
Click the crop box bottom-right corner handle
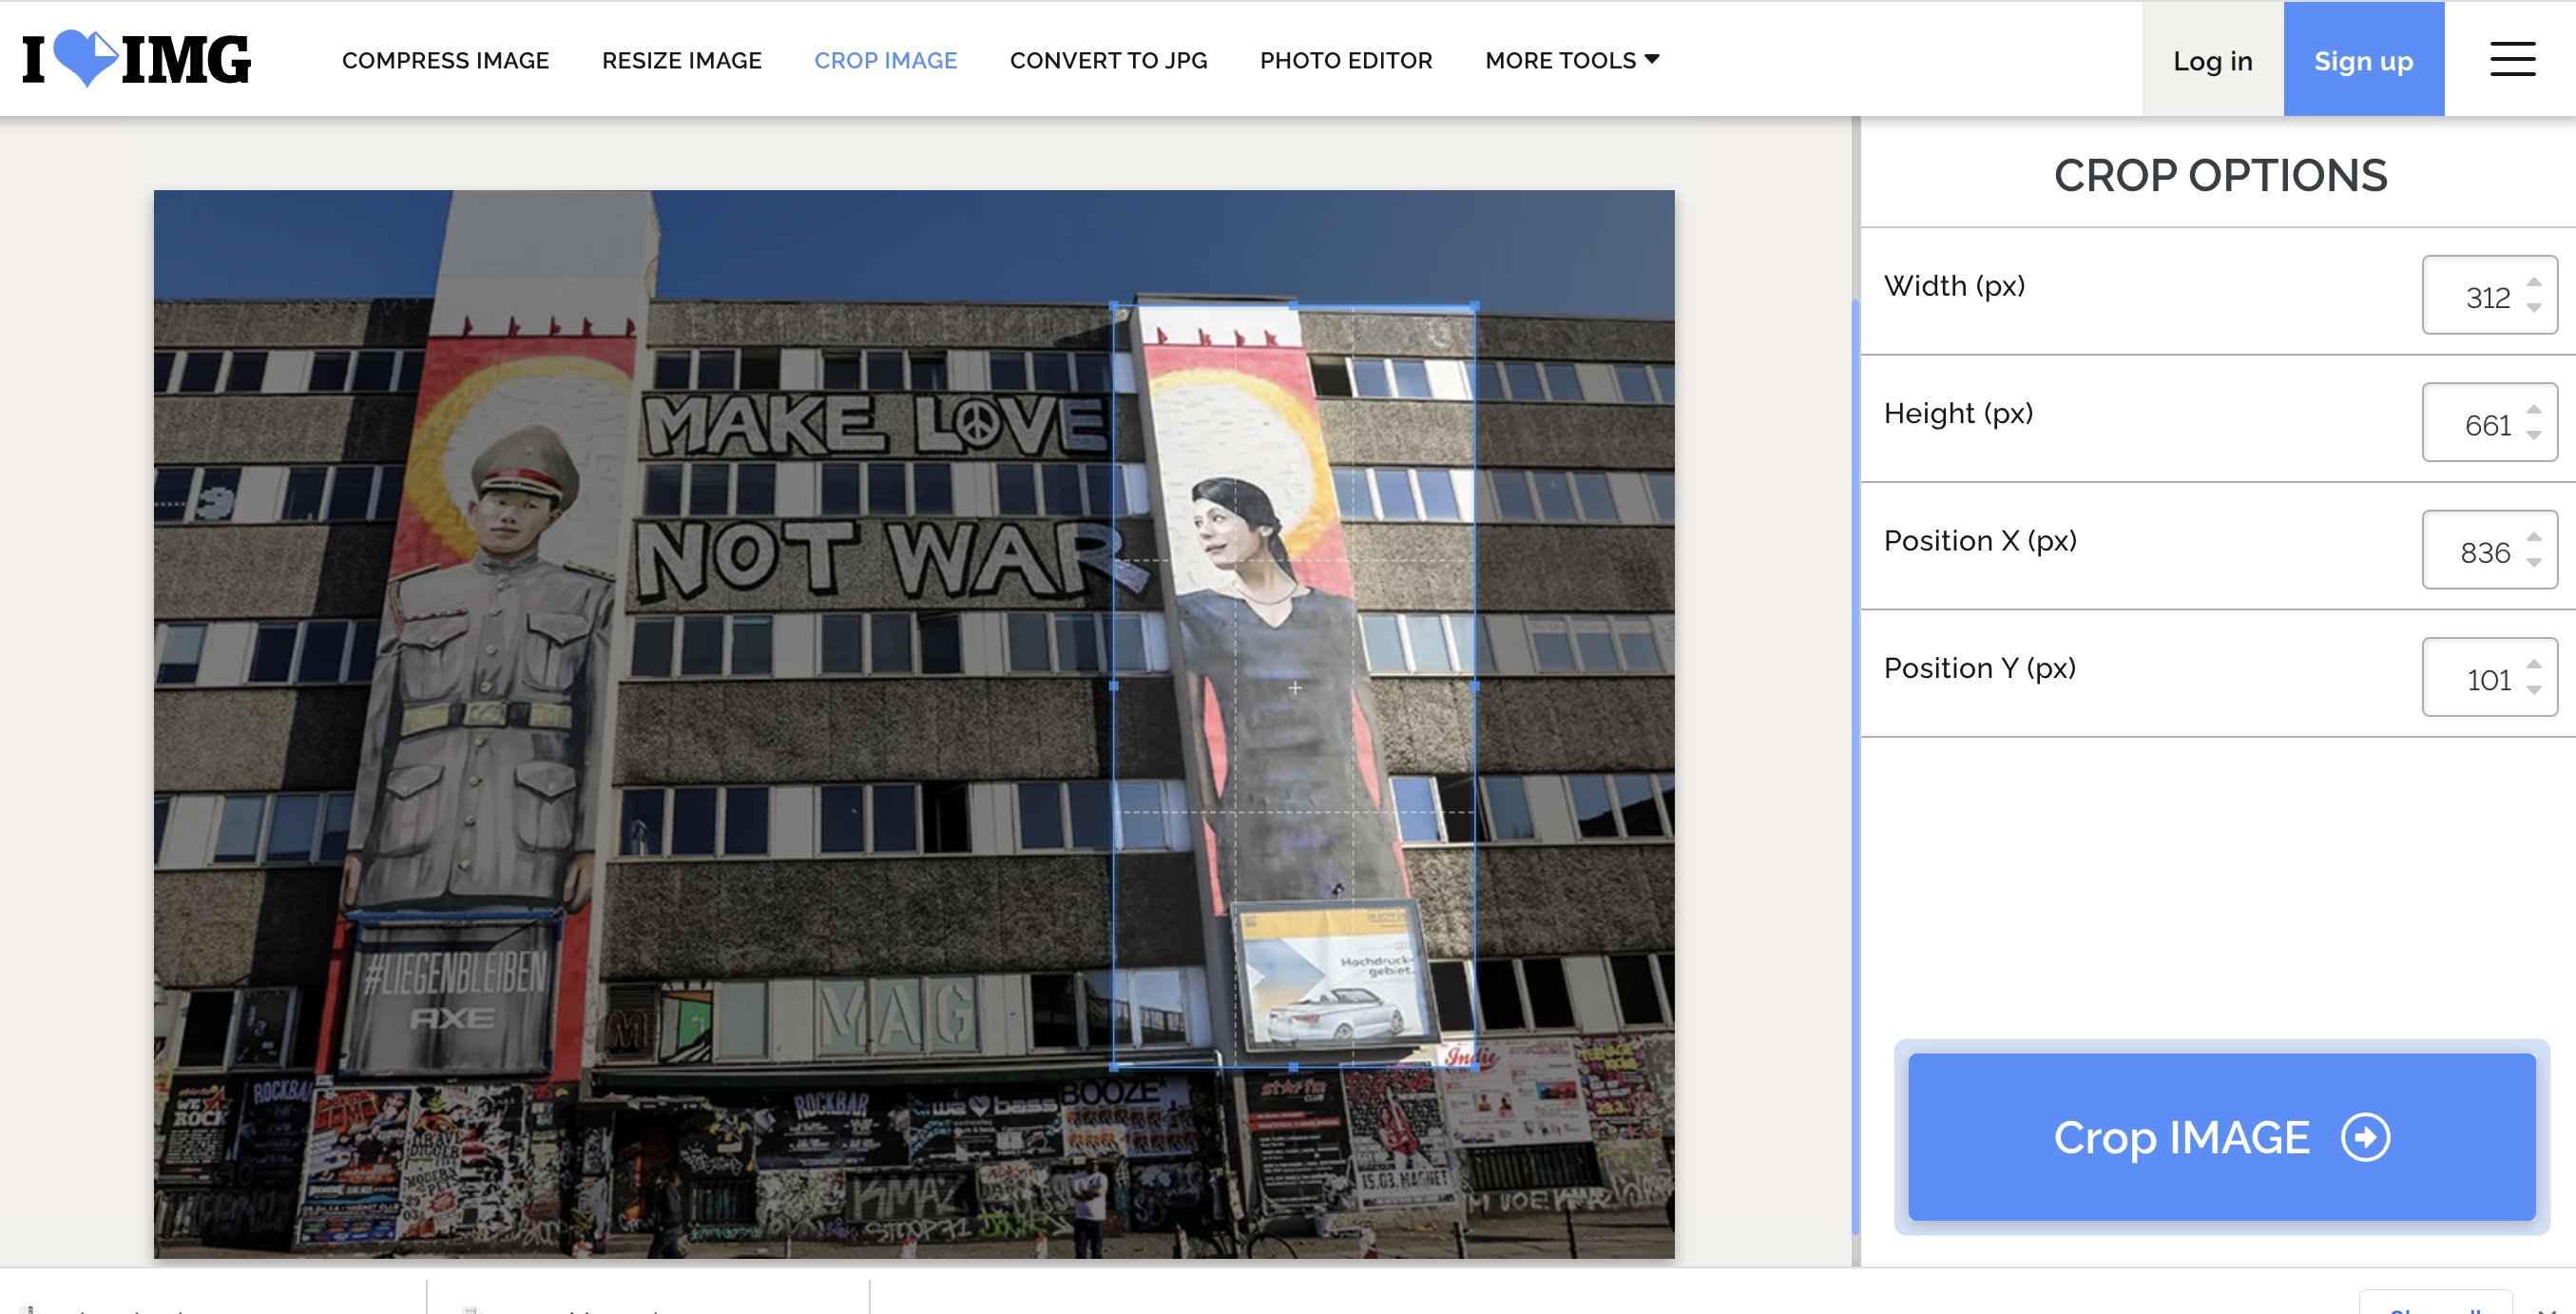1475,1067
